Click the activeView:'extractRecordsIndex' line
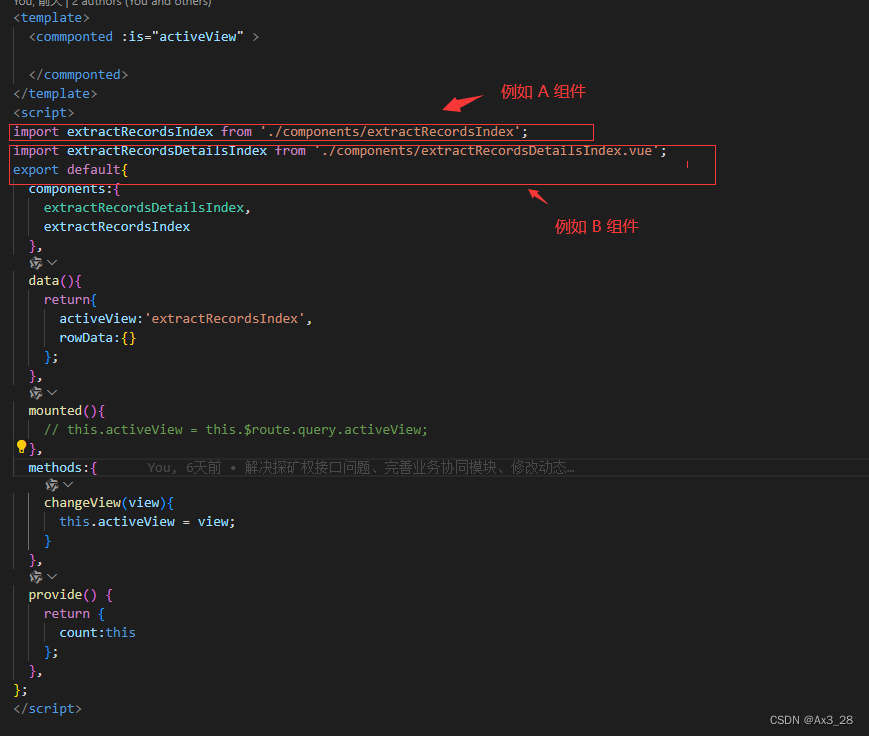The width and height of the screenshot is (869, 736). point(186,319)
